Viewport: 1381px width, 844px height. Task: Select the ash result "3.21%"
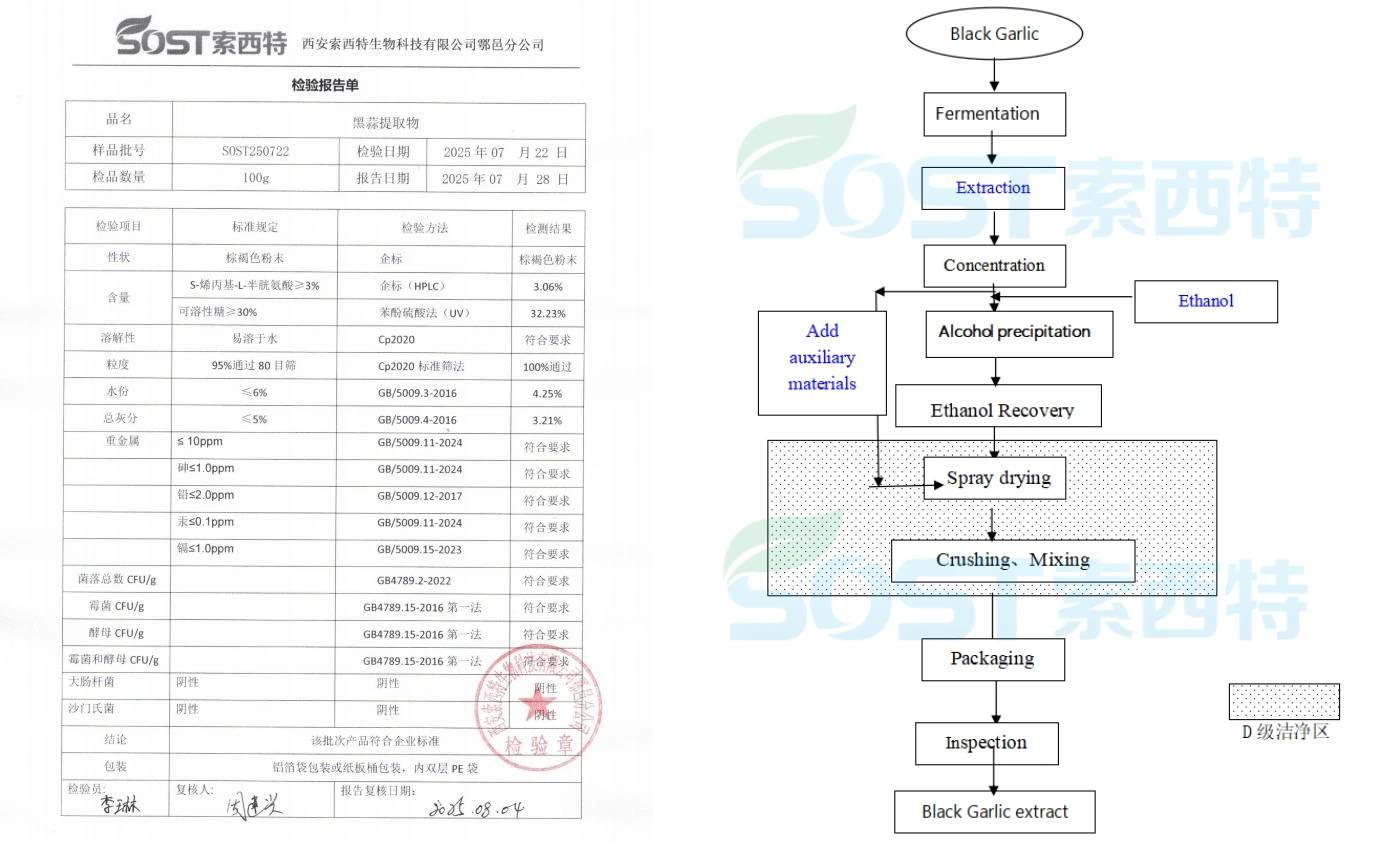[x=547, y=421]
